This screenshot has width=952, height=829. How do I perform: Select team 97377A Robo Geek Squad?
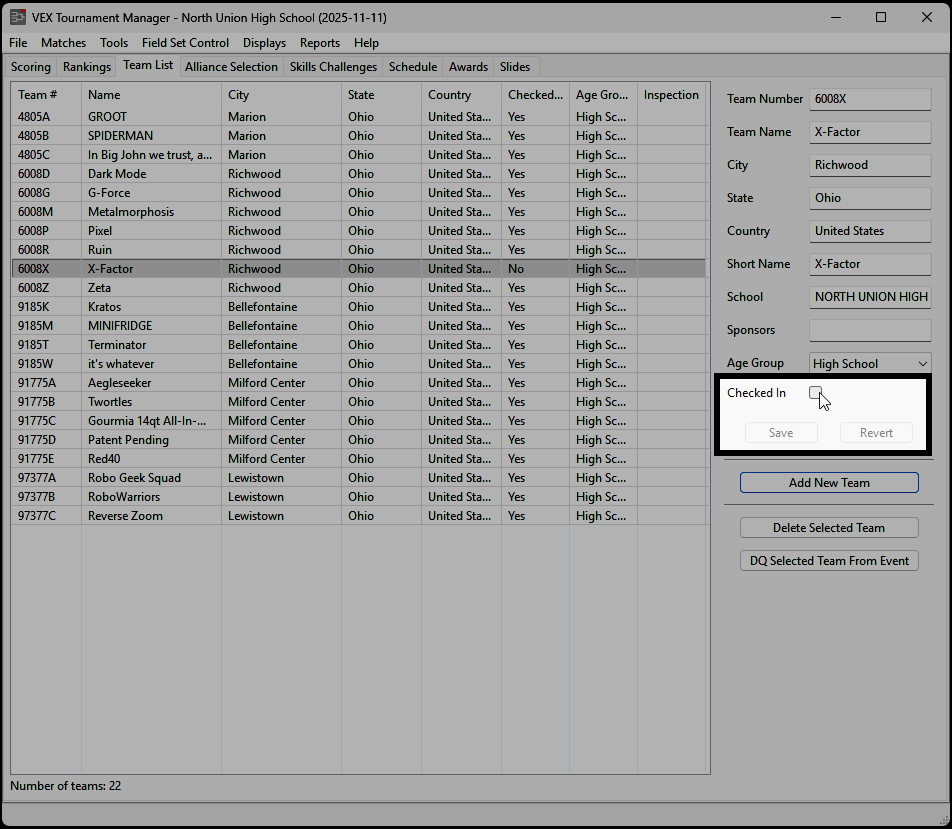[x=359, y=478]
